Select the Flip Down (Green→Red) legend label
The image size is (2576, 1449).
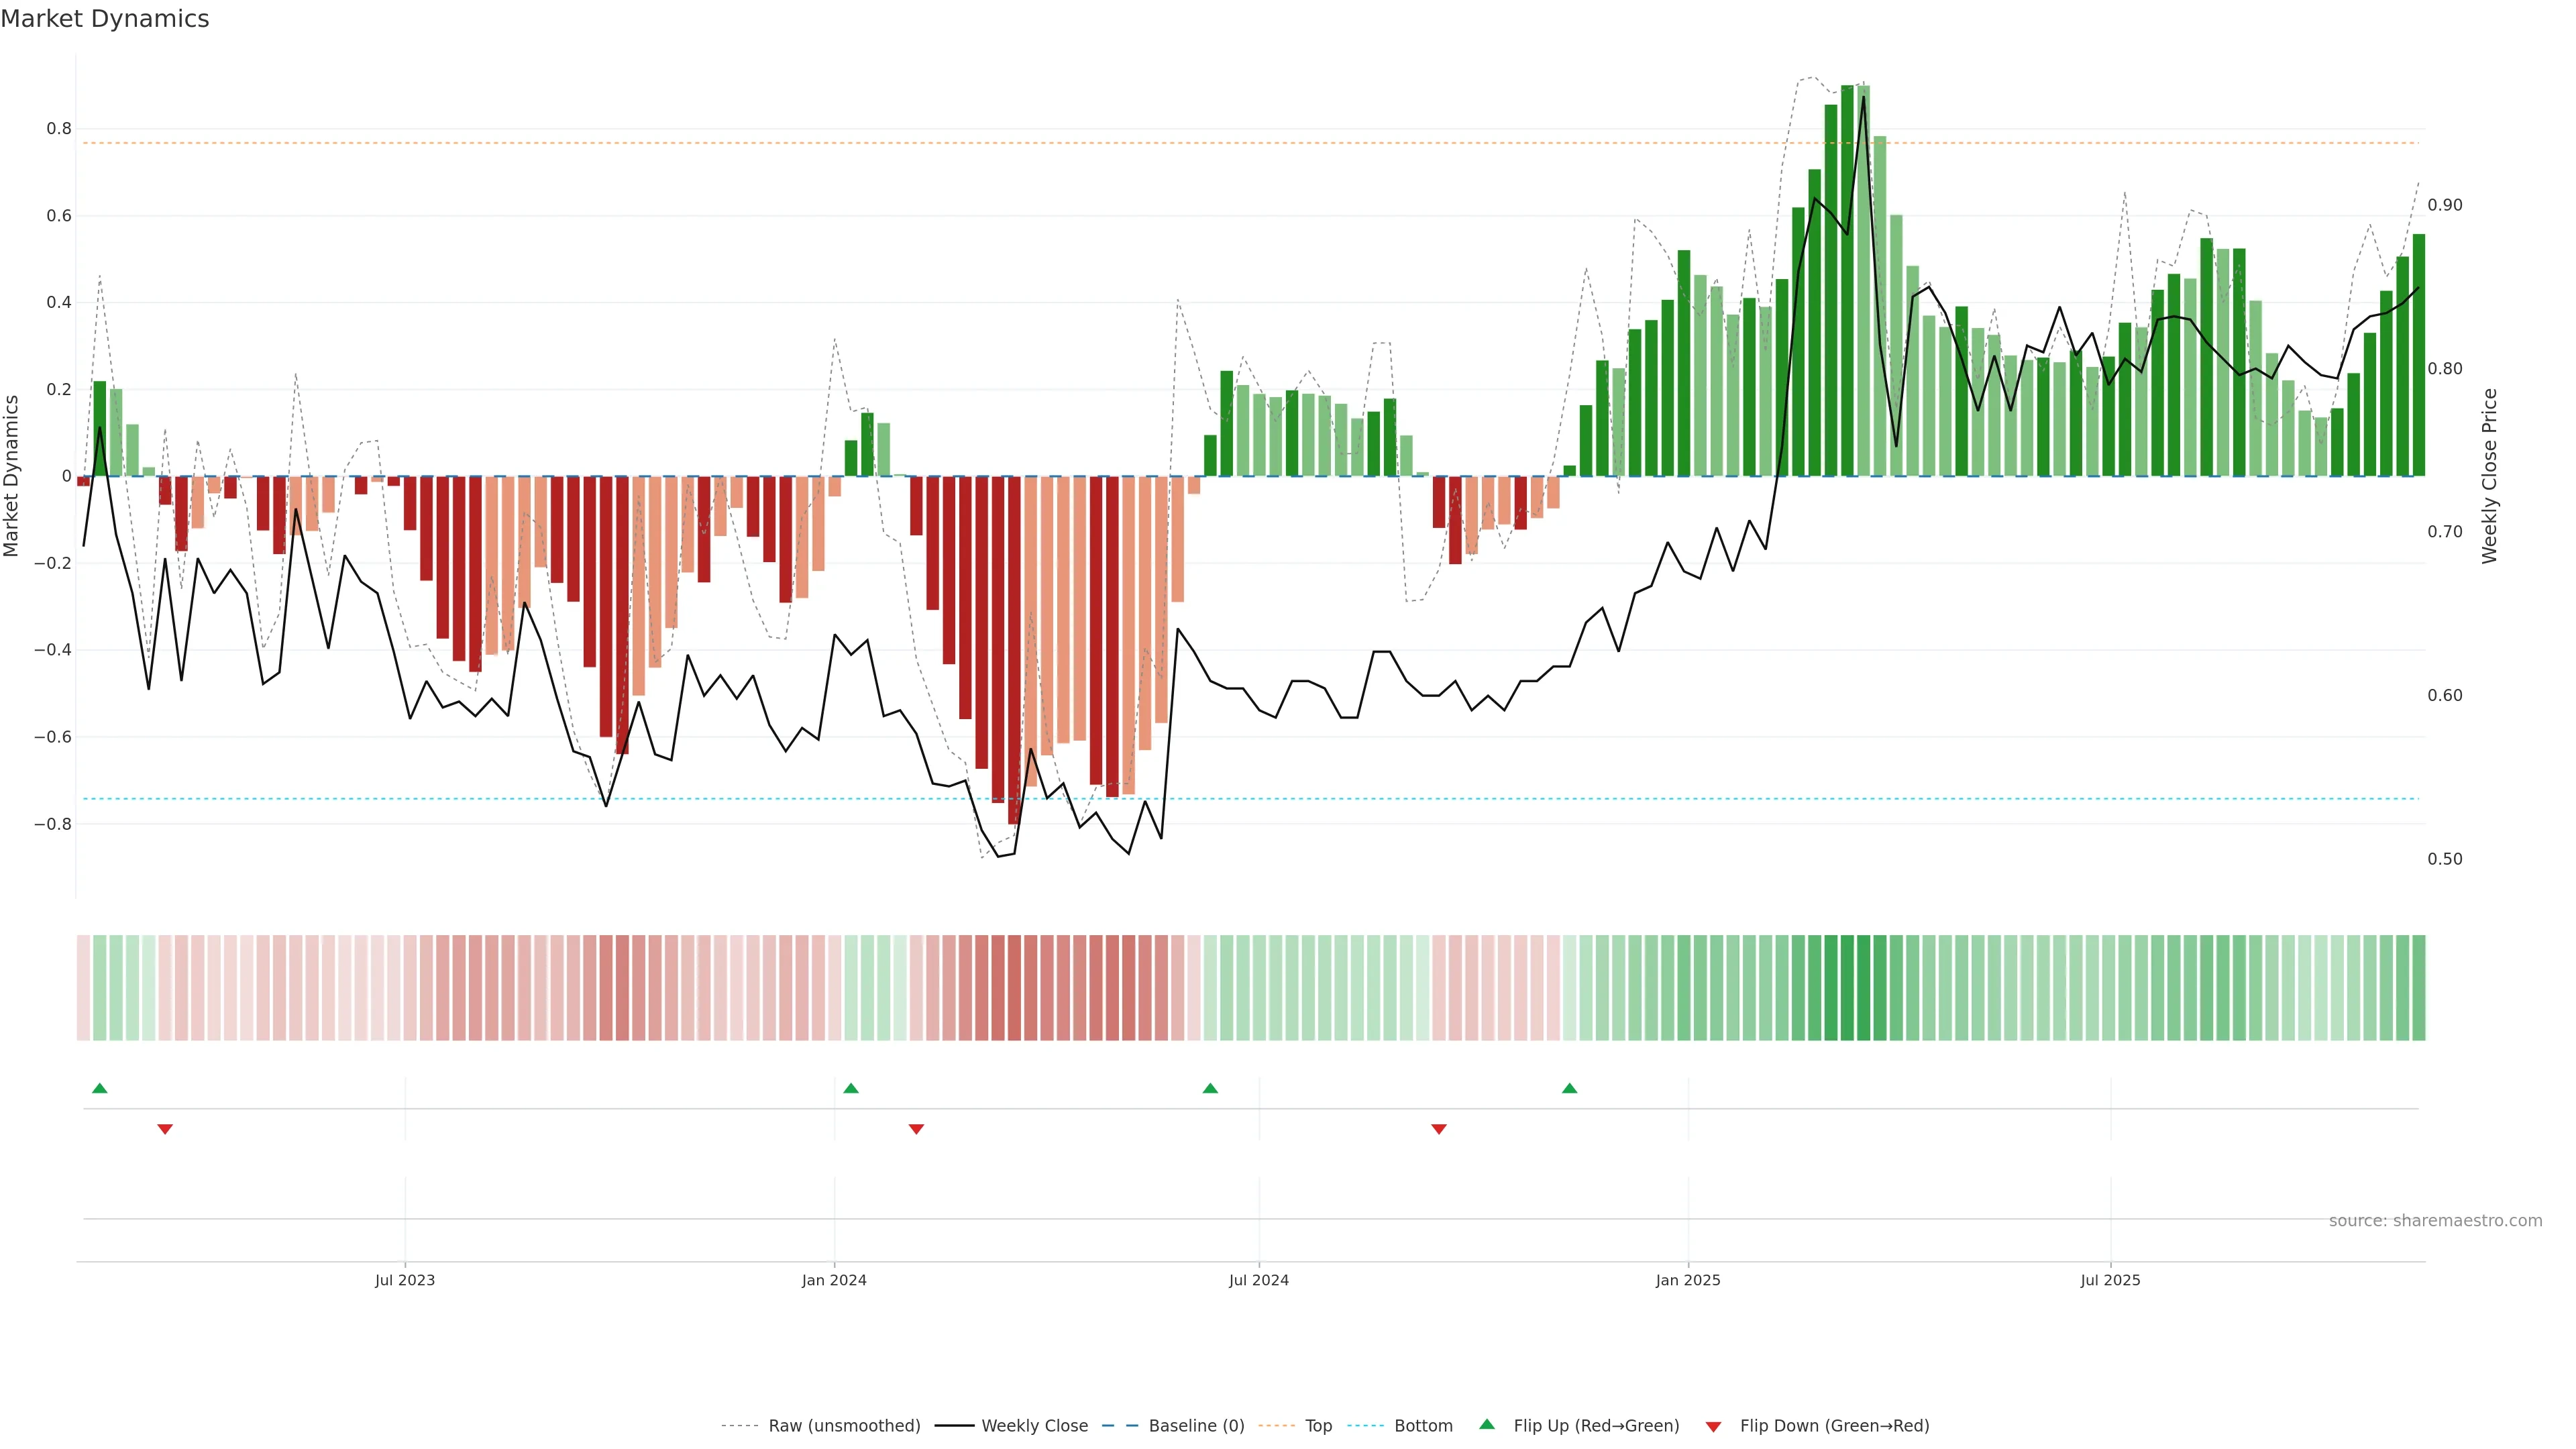[1834, 1426]
